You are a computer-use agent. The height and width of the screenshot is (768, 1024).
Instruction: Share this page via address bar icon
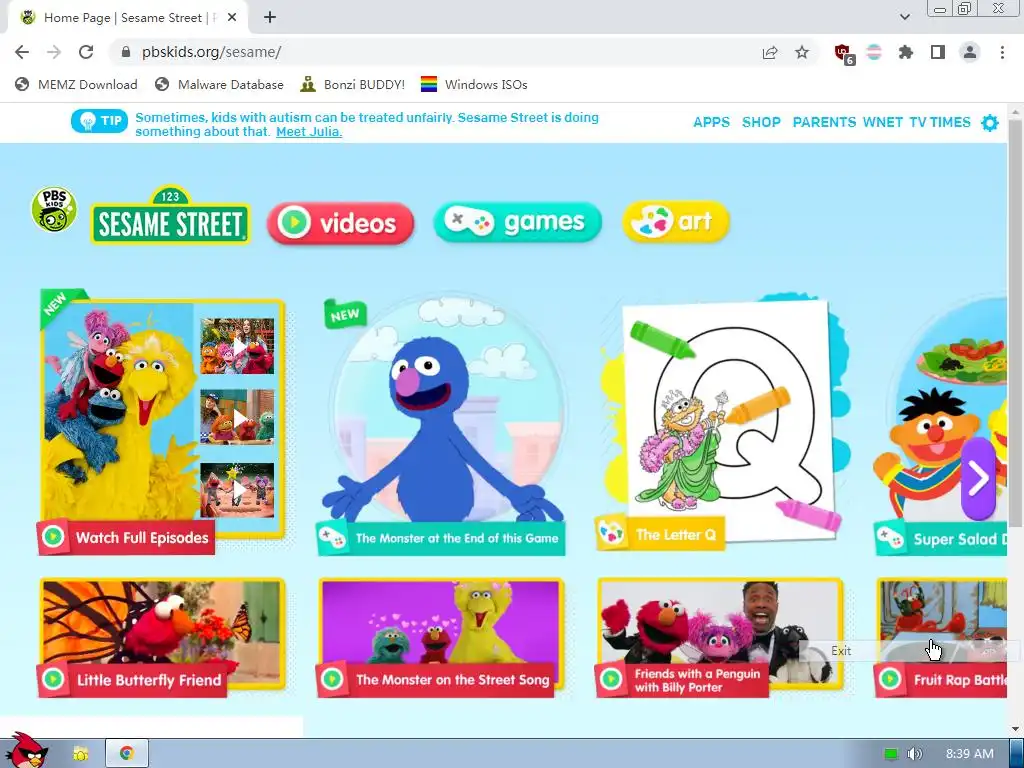tap(770, 52)
